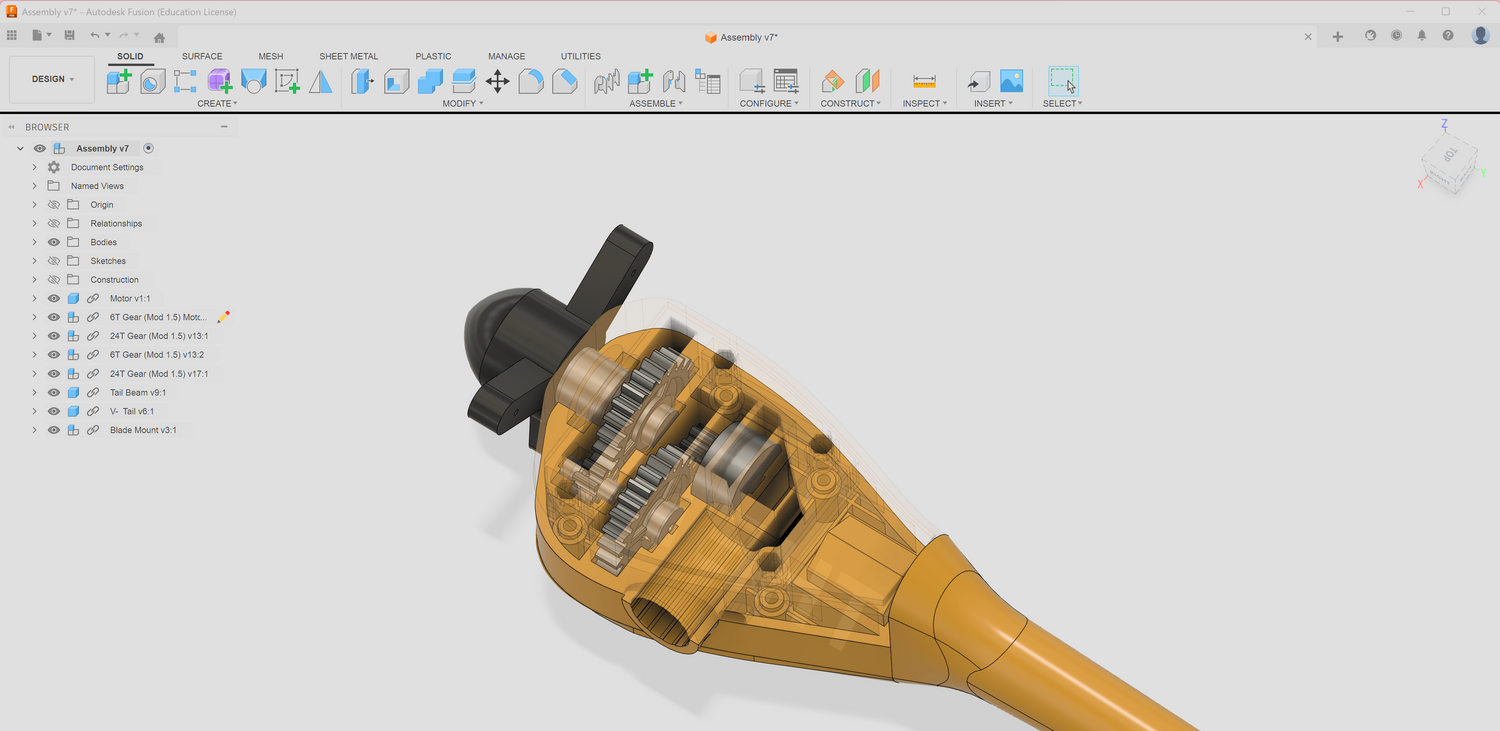1500x731 pixels.
Task: Open the CONSTRUCT menu
Action: tap(850, 103)
